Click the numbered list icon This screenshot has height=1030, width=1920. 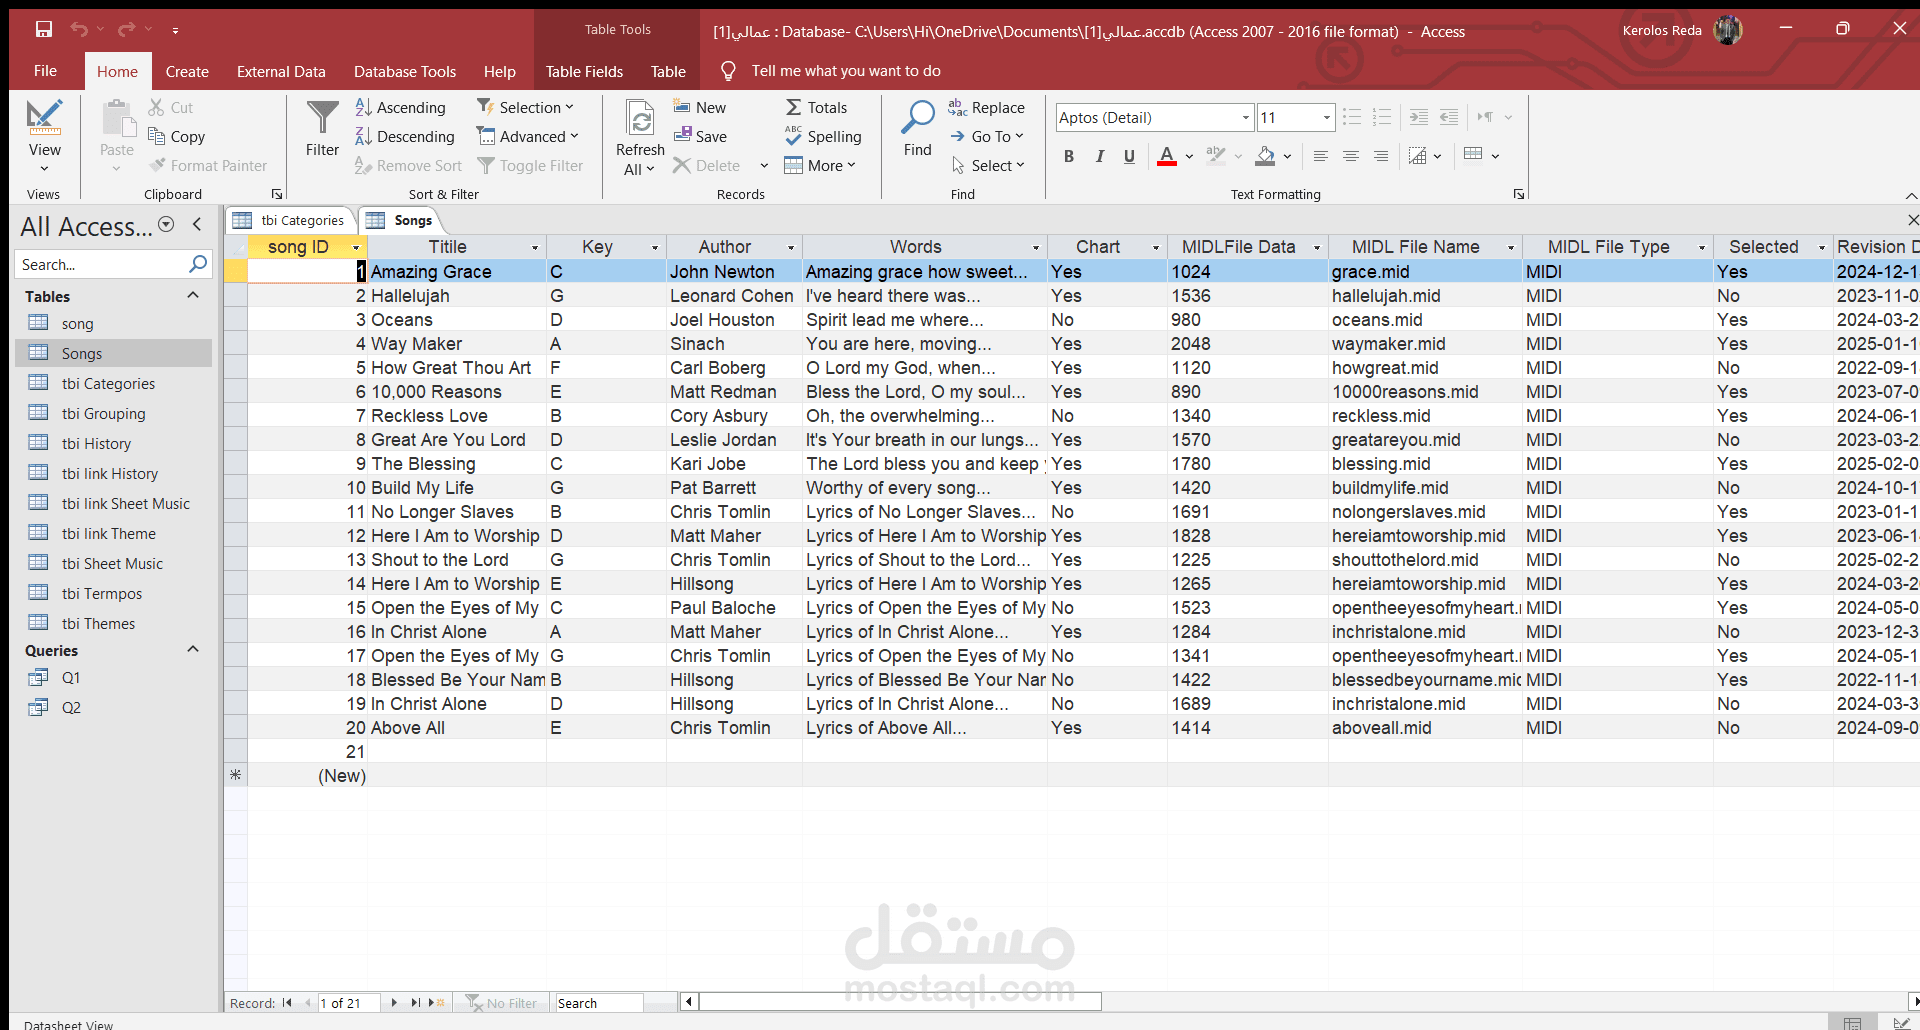coord(1382,117)
